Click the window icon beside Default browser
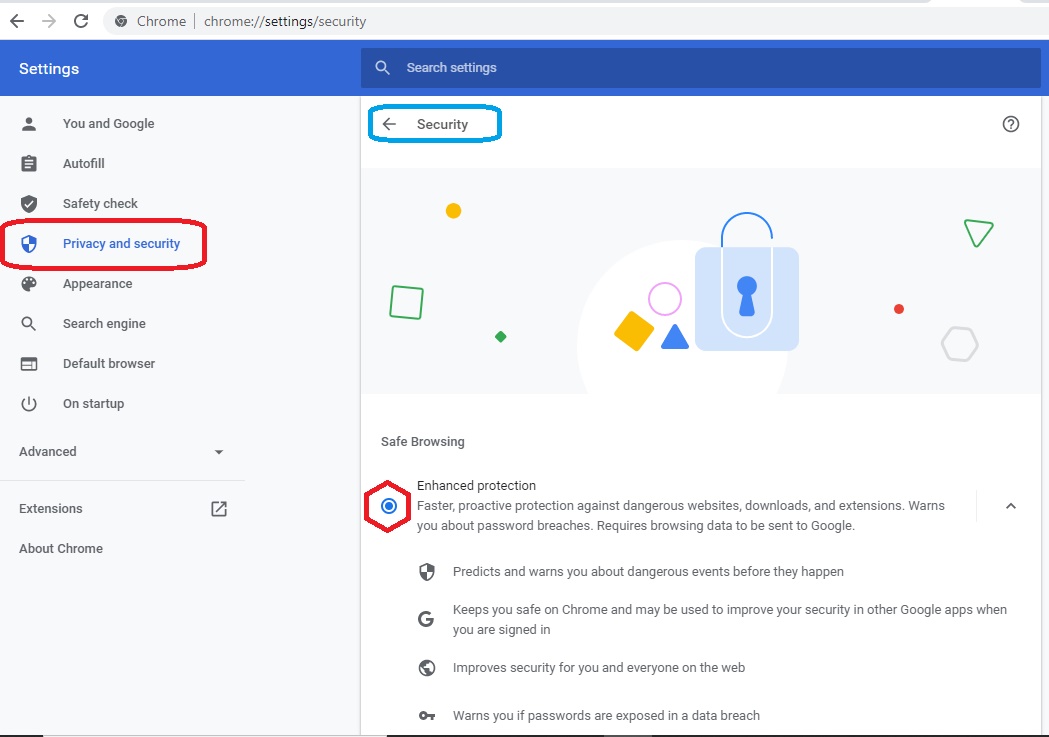The height and width of the screenshot is (737, 1049). [x=29, y=364]
